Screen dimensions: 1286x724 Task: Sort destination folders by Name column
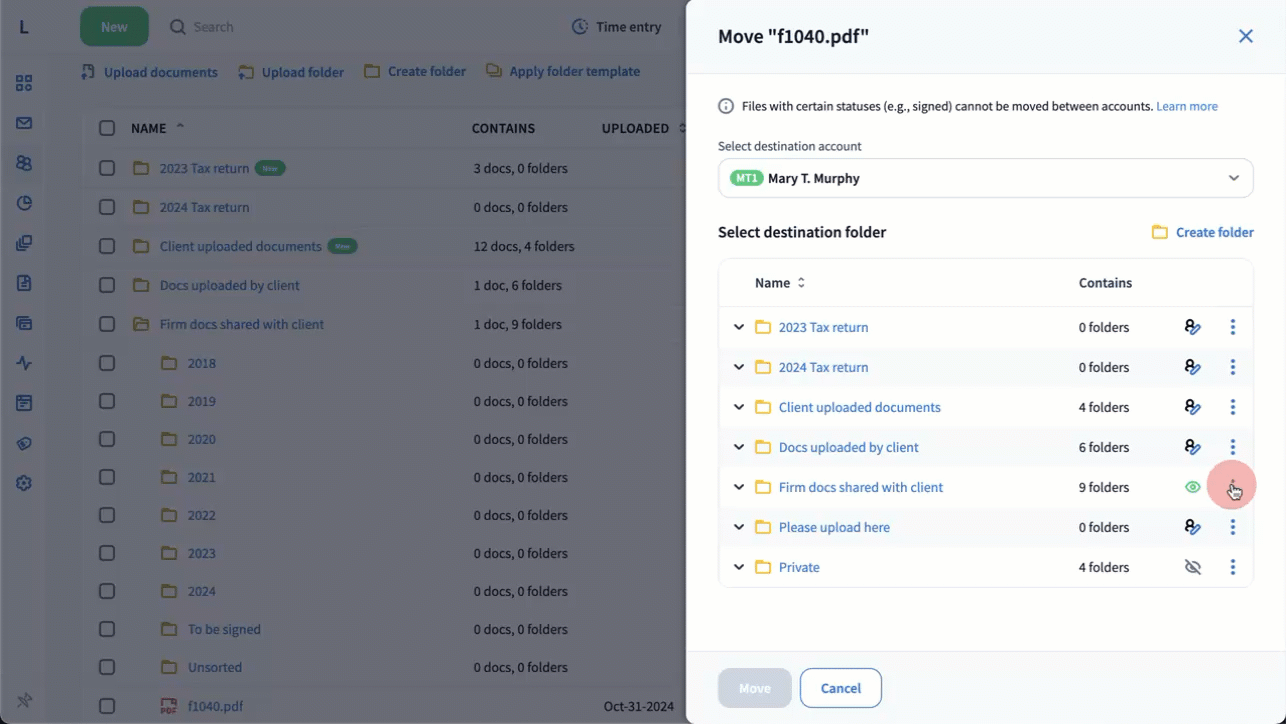point(780,283)
